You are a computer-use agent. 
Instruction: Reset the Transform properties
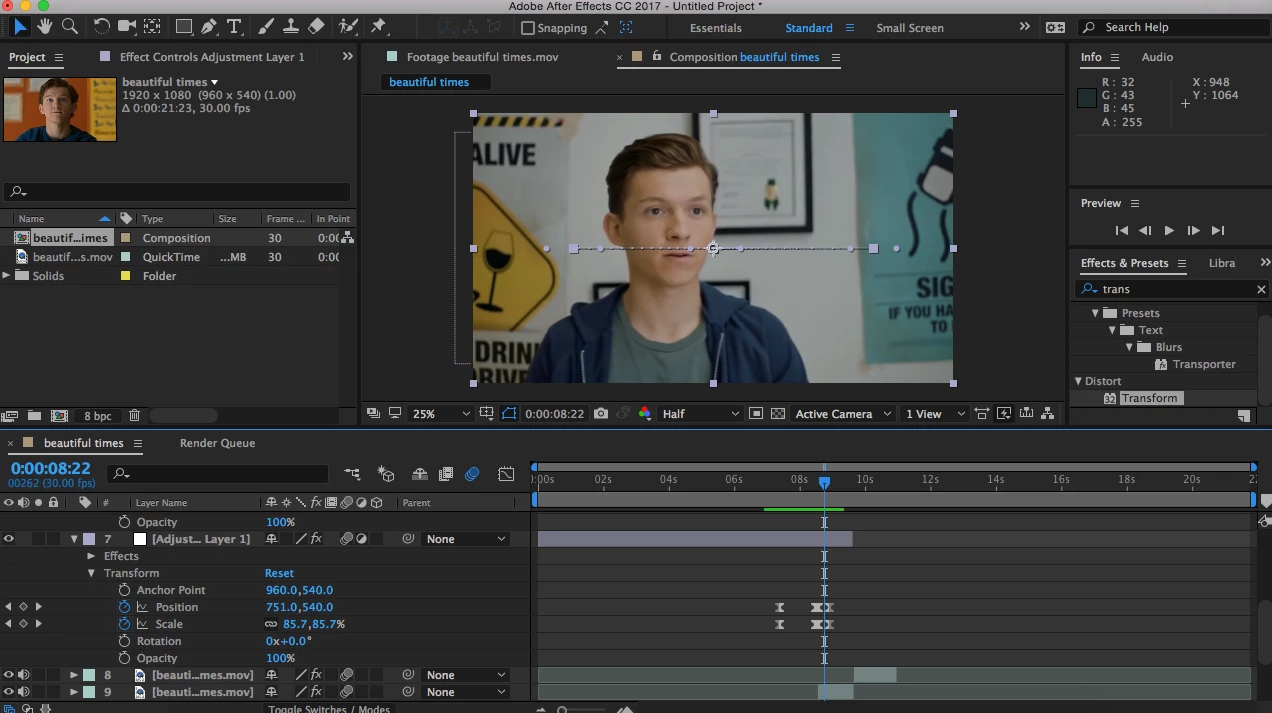click(x=279, y=573)
